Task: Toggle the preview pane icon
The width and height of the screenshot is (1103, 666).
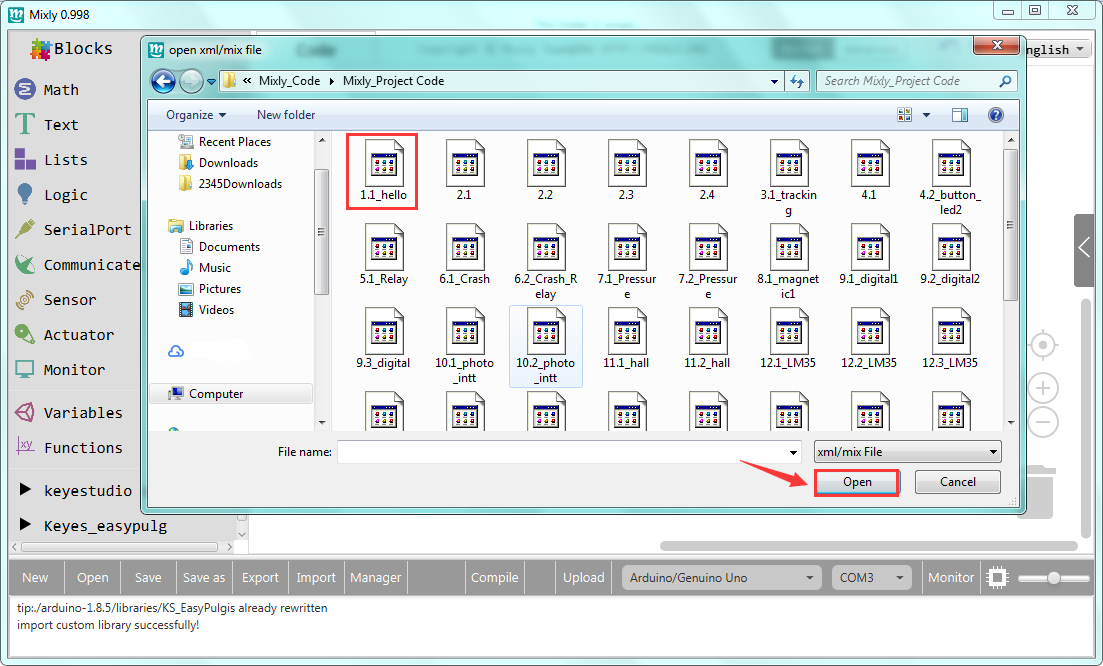Action: click(x=960, y=115)
